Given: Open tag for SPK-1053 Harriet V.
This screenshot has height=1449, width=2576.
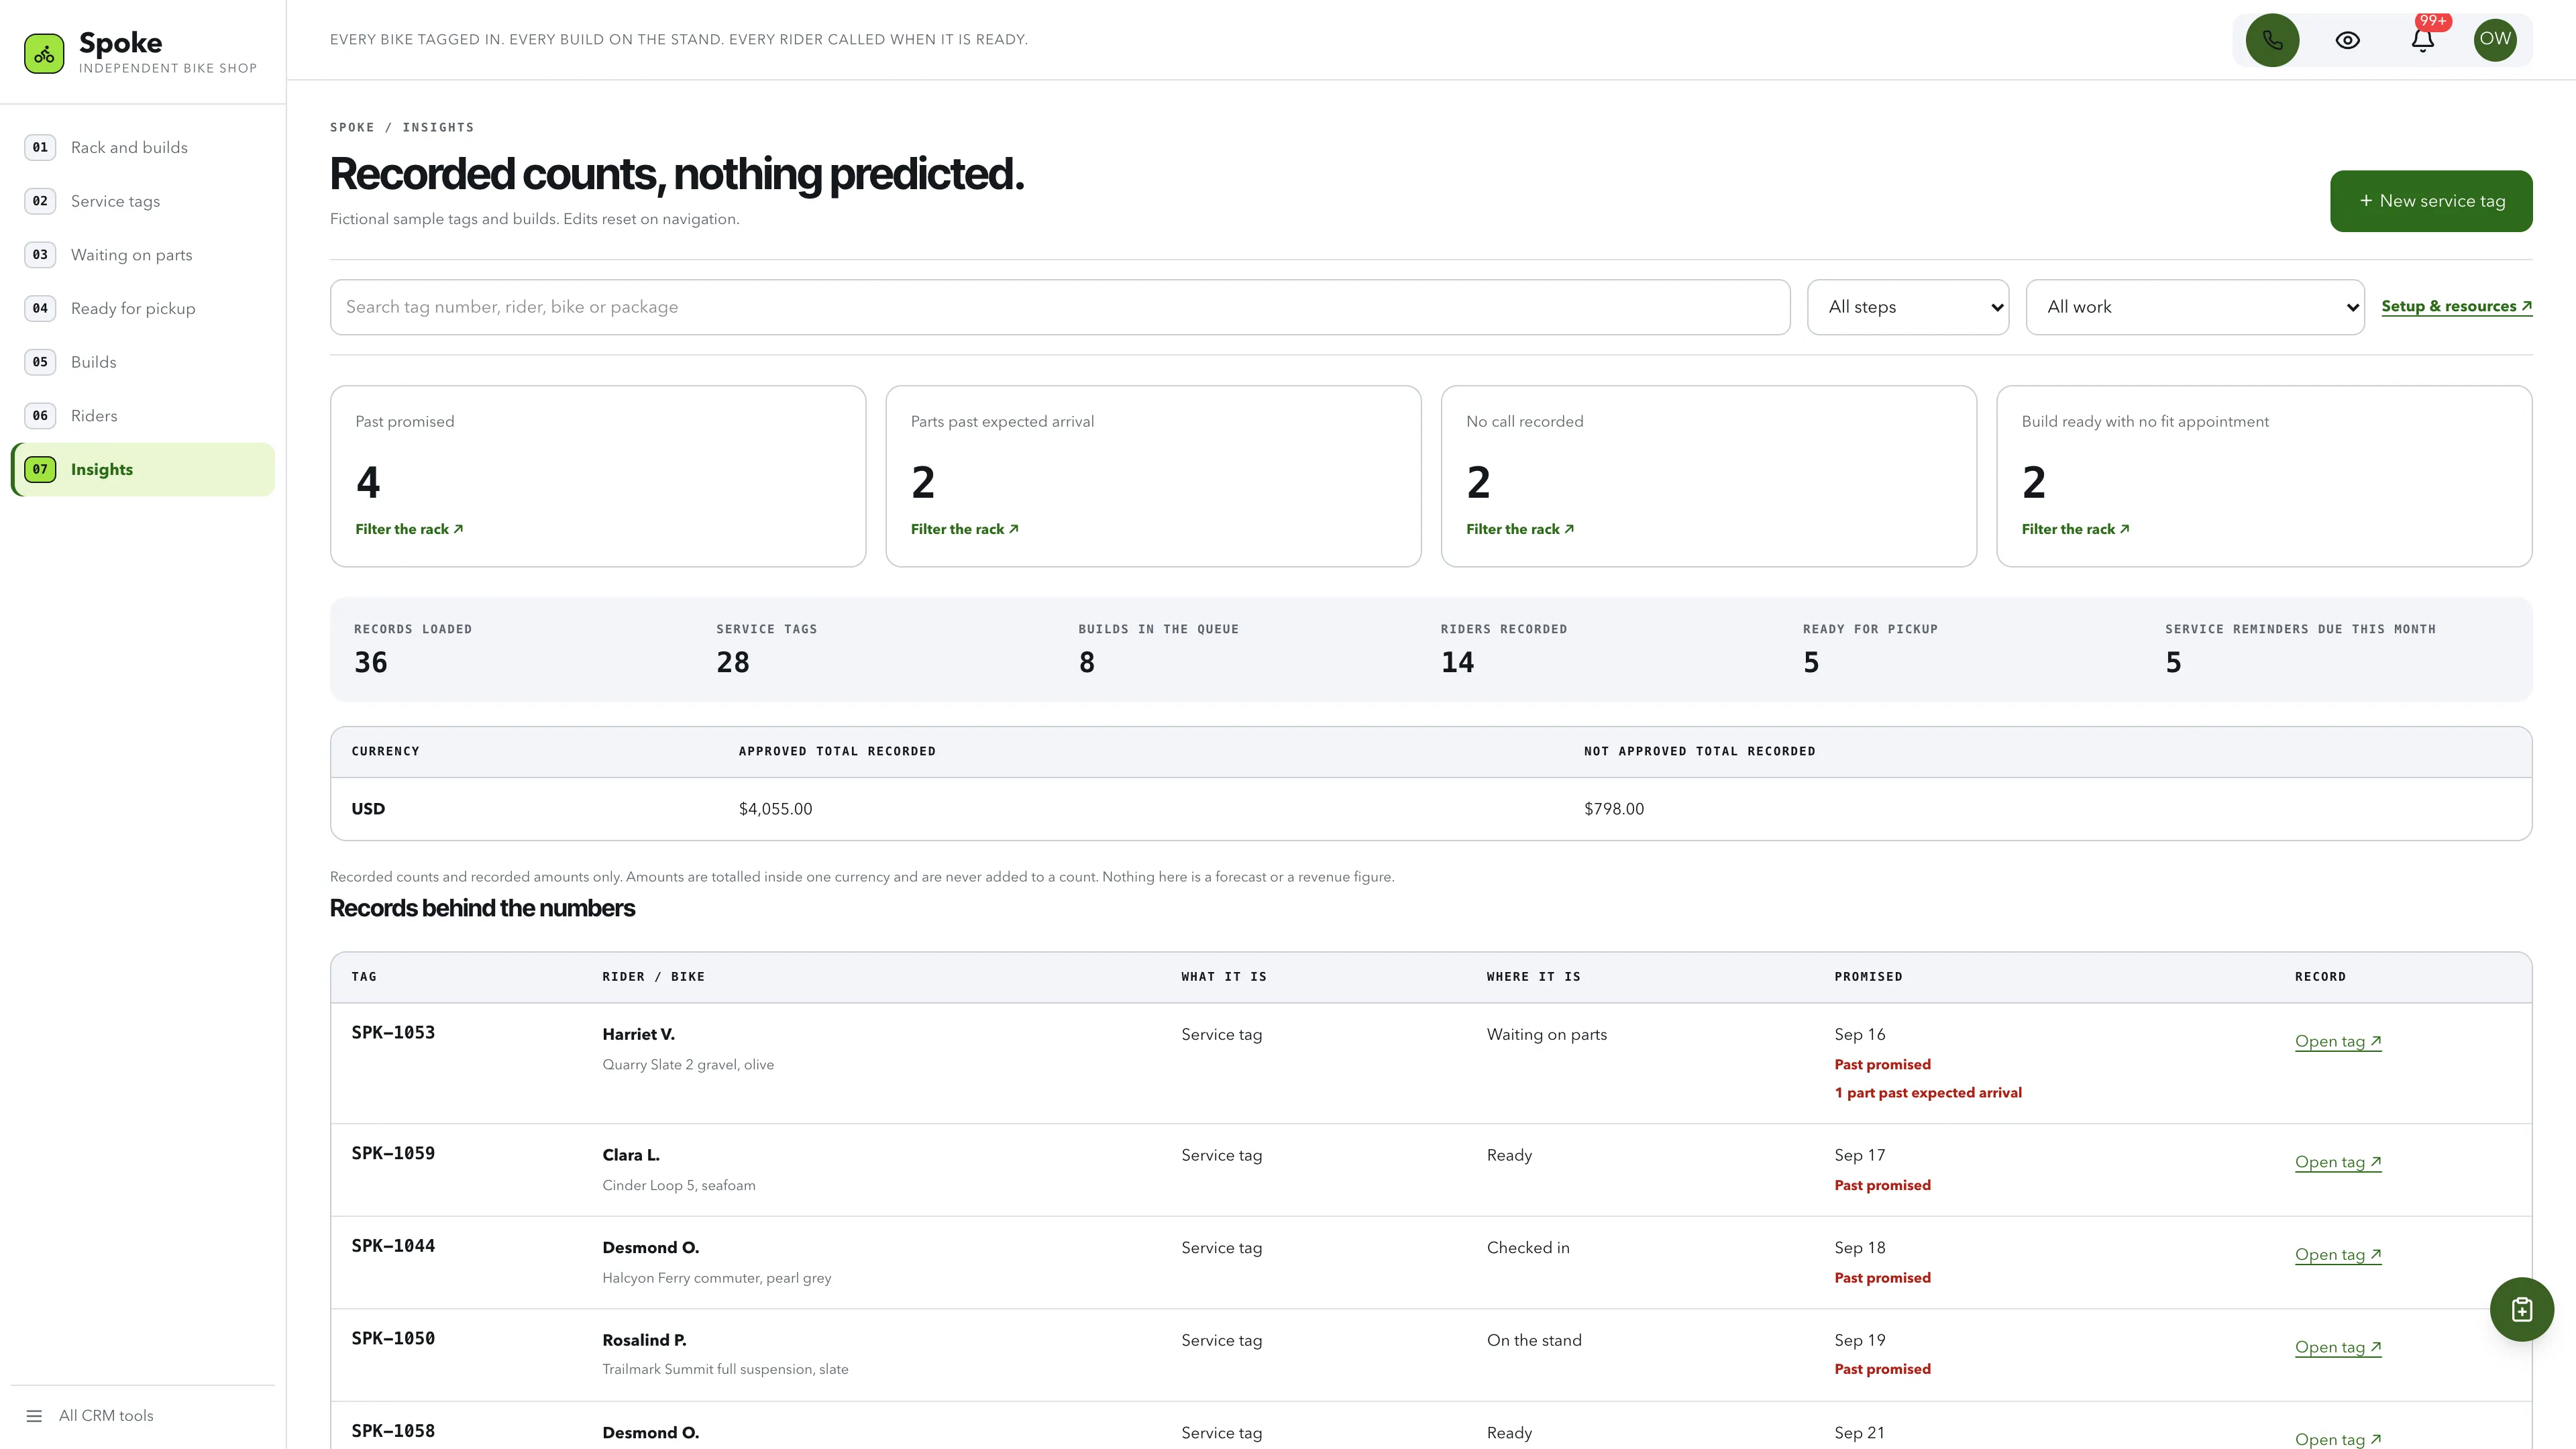Looking at the screenshot, I should [x=2338, y=1041].
